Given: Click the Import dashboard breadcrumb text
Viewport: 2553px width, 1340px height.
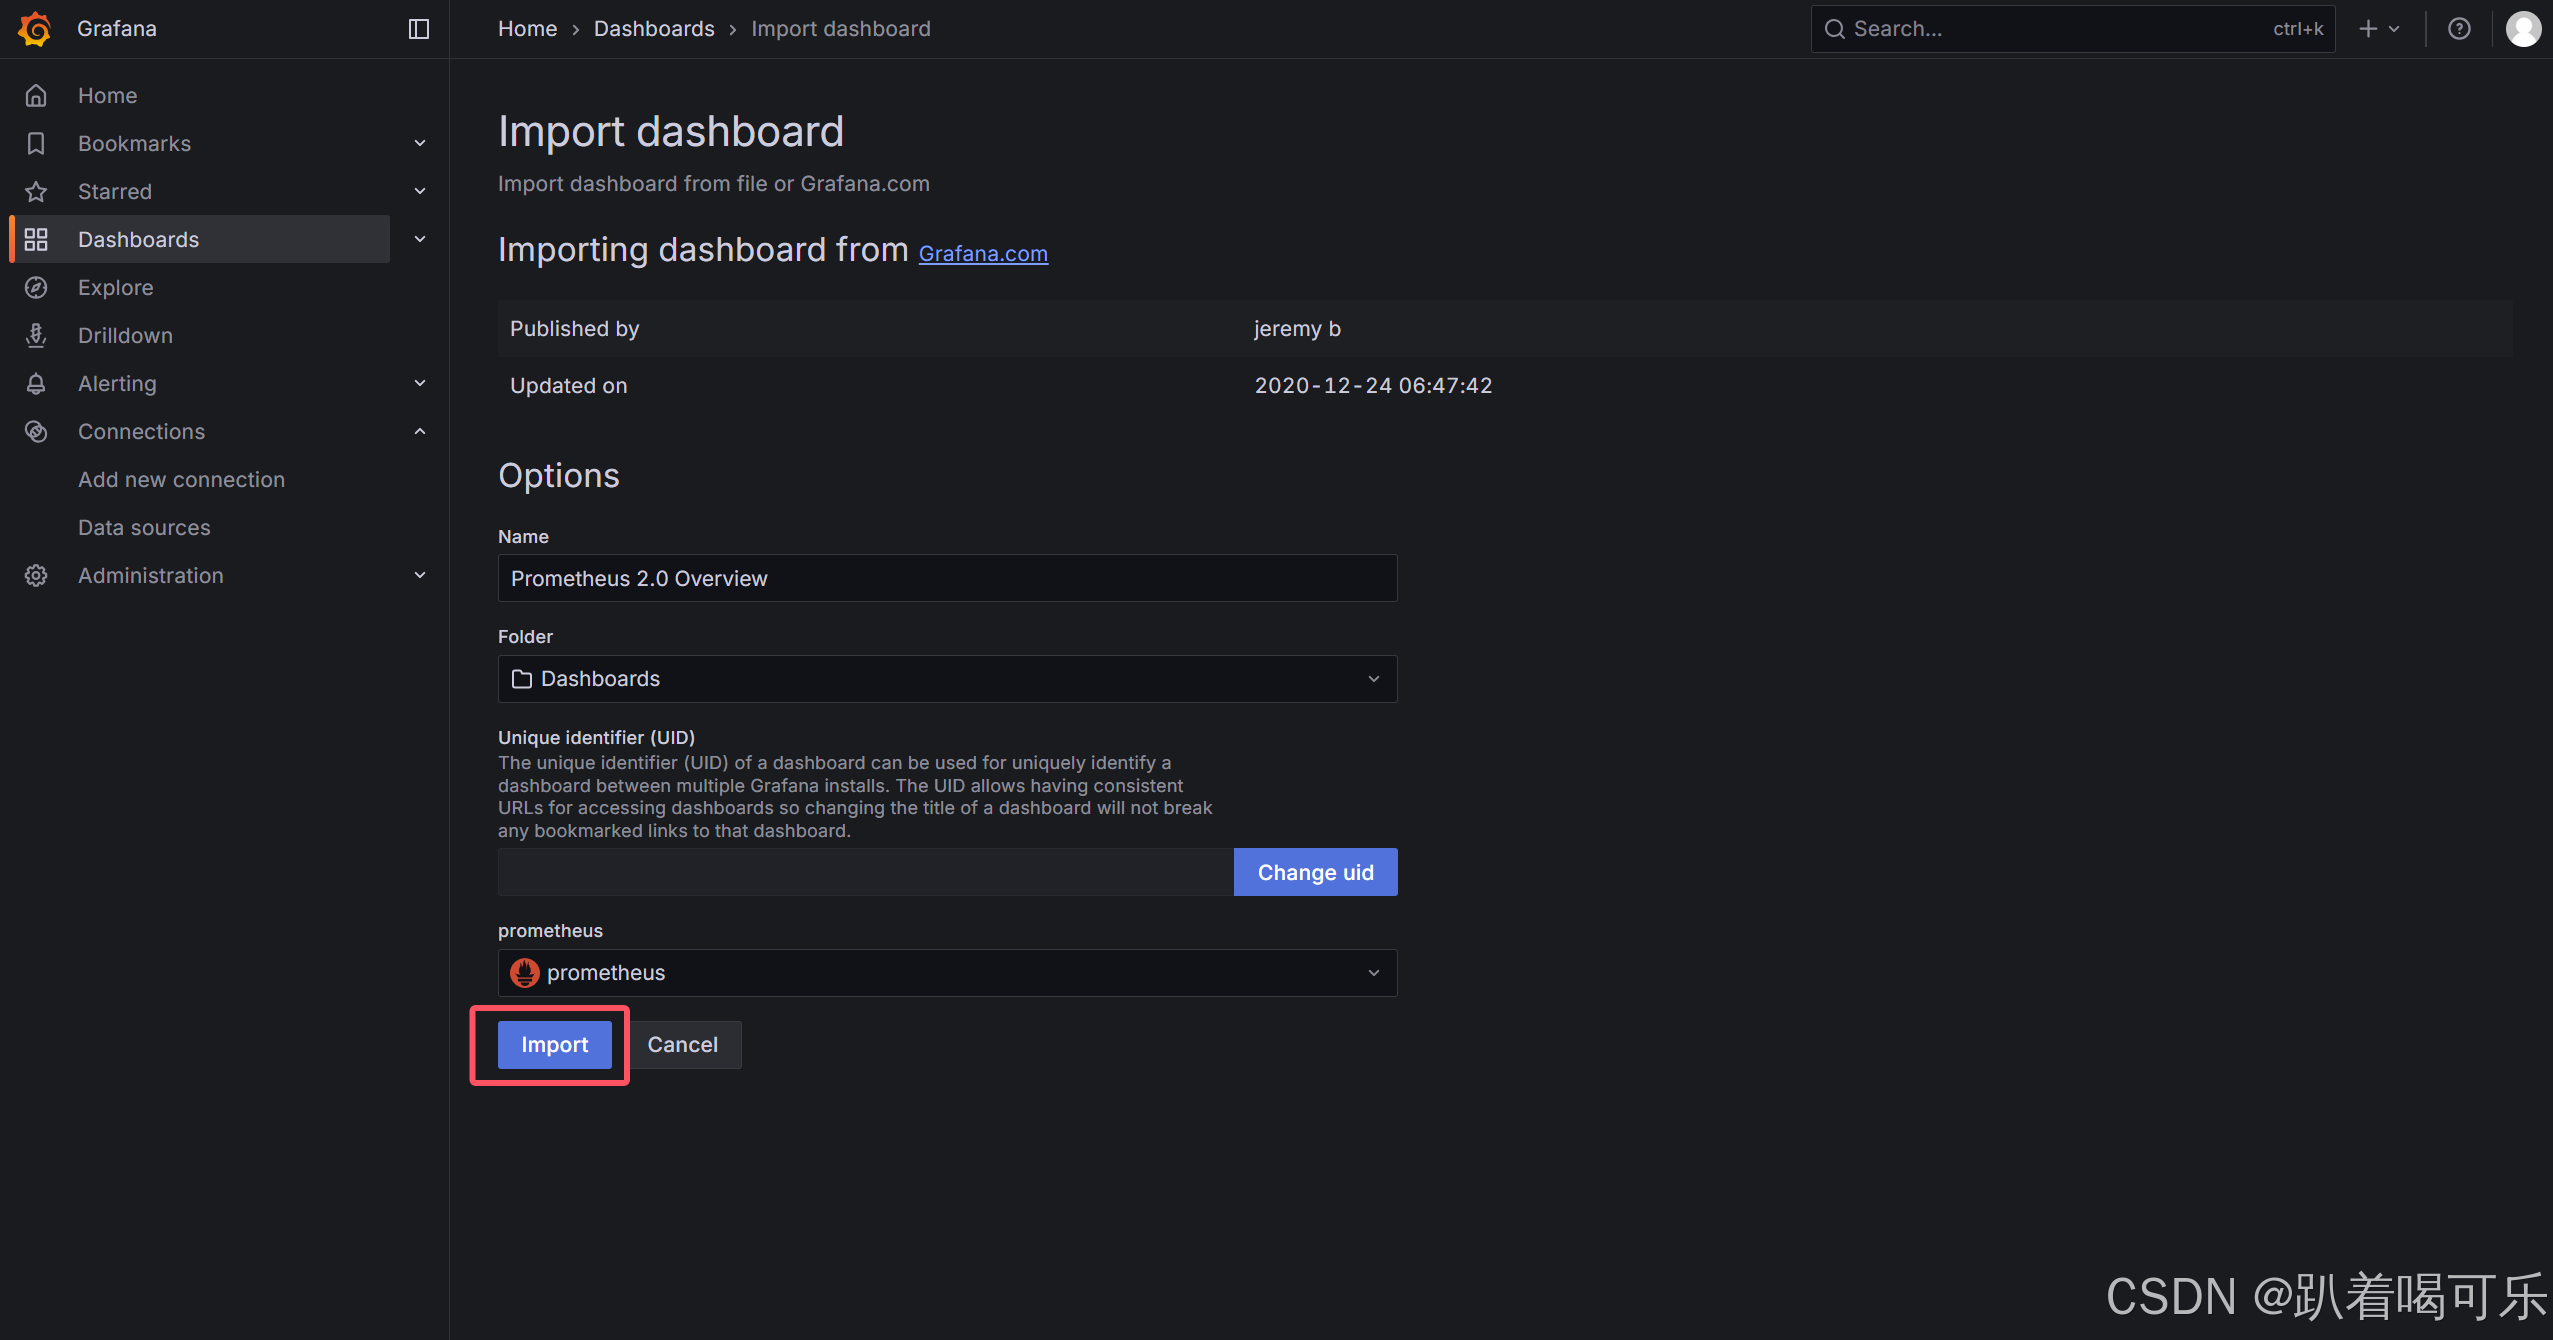Looking at the screenshot, I should (x=841, y=29).
